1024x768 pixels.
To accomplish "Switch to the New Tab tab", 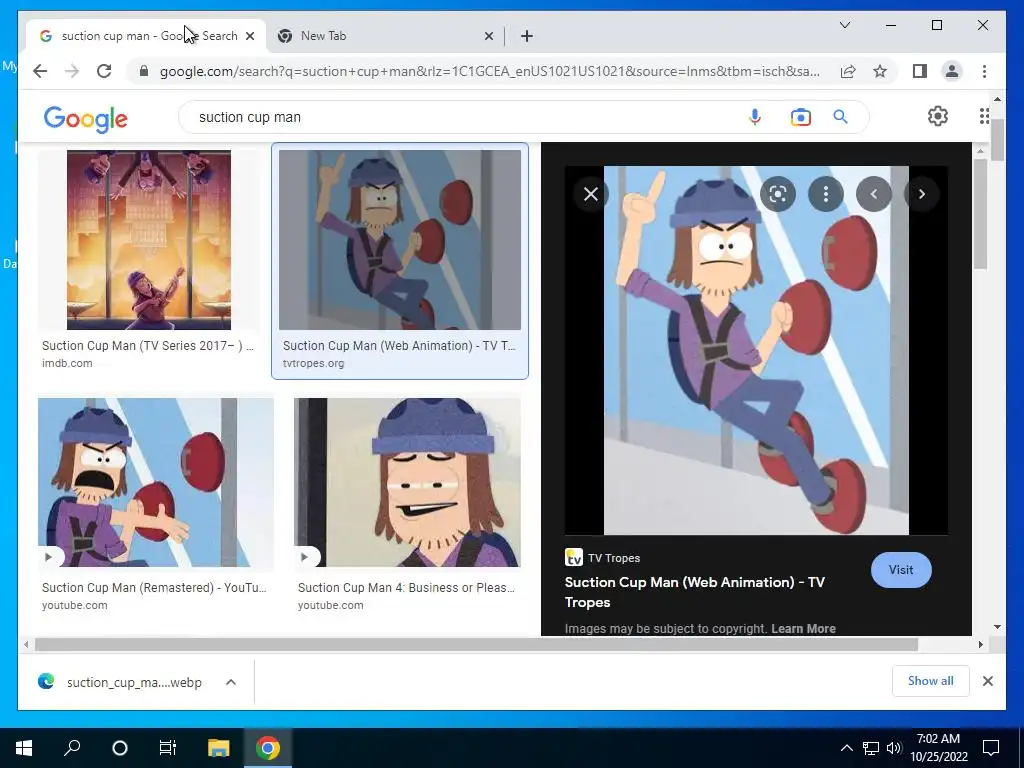I will pos(385,36).
